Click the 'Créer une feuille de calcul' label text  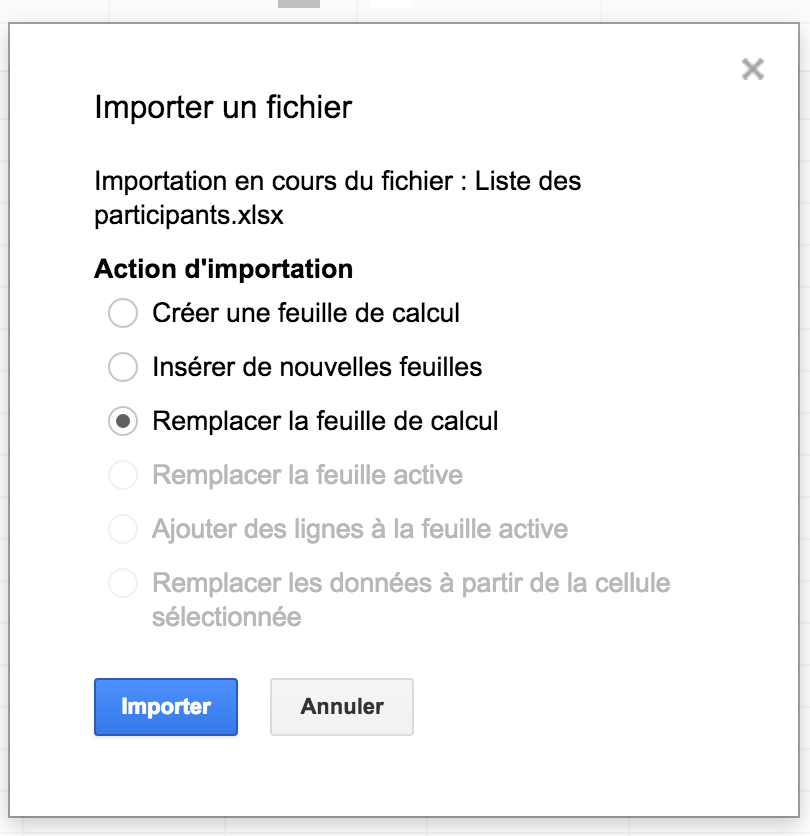[x=306, y=313]
